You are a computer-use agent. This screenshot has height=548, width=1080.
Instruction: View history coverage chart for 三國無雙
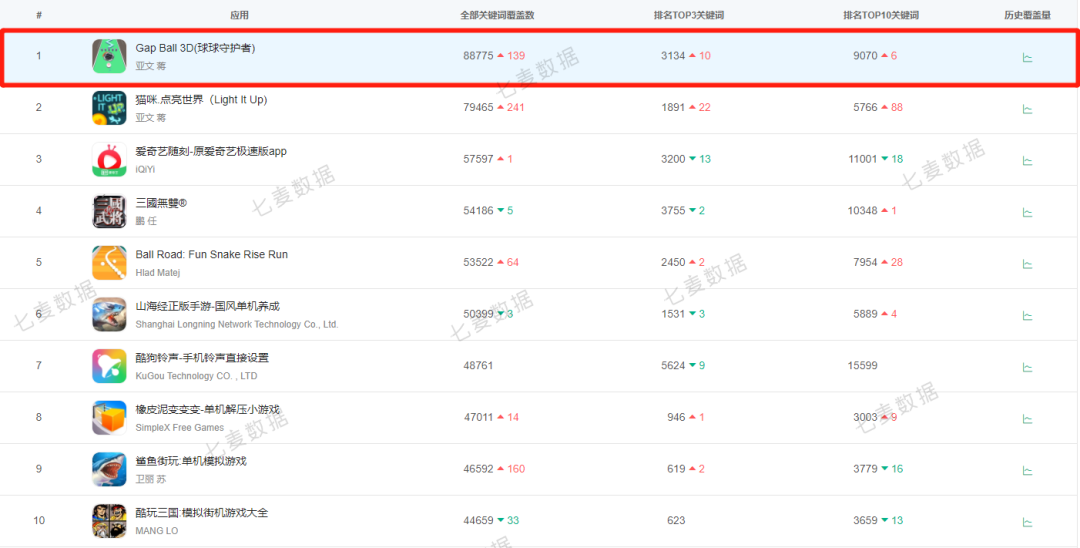coord(1027,212)
